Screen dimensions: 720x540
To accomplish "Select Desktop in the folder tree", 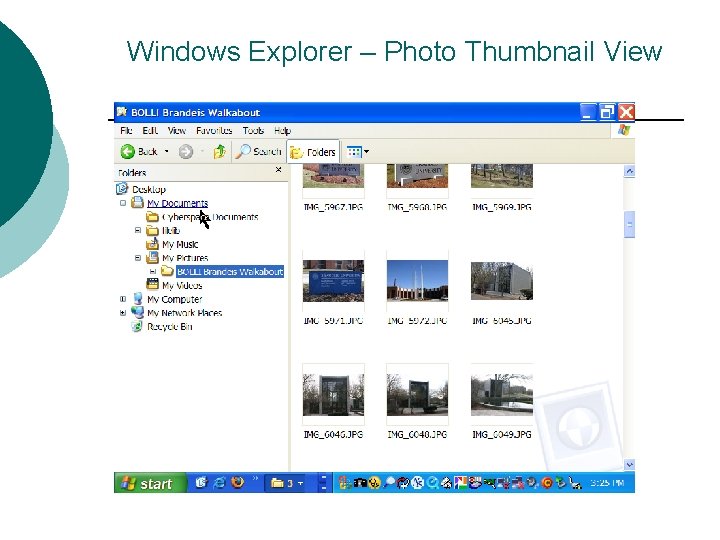I will point(149,190).
